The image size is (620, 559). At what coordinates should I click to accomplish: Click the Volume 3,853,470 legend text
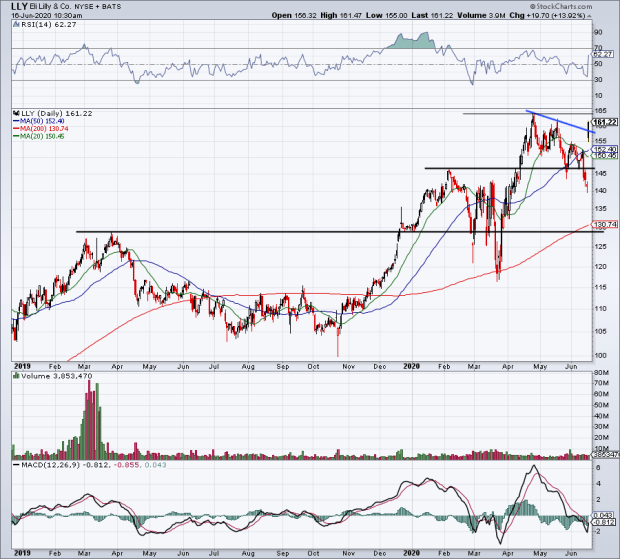[x=57, y=376]
